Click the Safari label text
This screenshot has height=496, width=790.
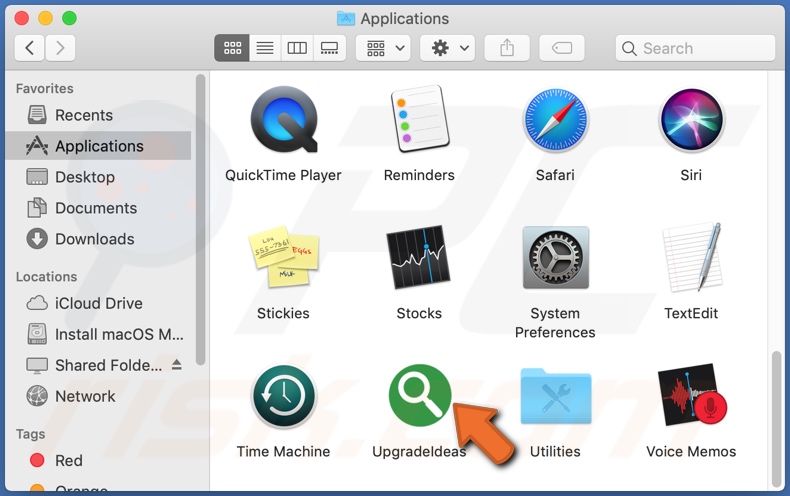point(555,175)
